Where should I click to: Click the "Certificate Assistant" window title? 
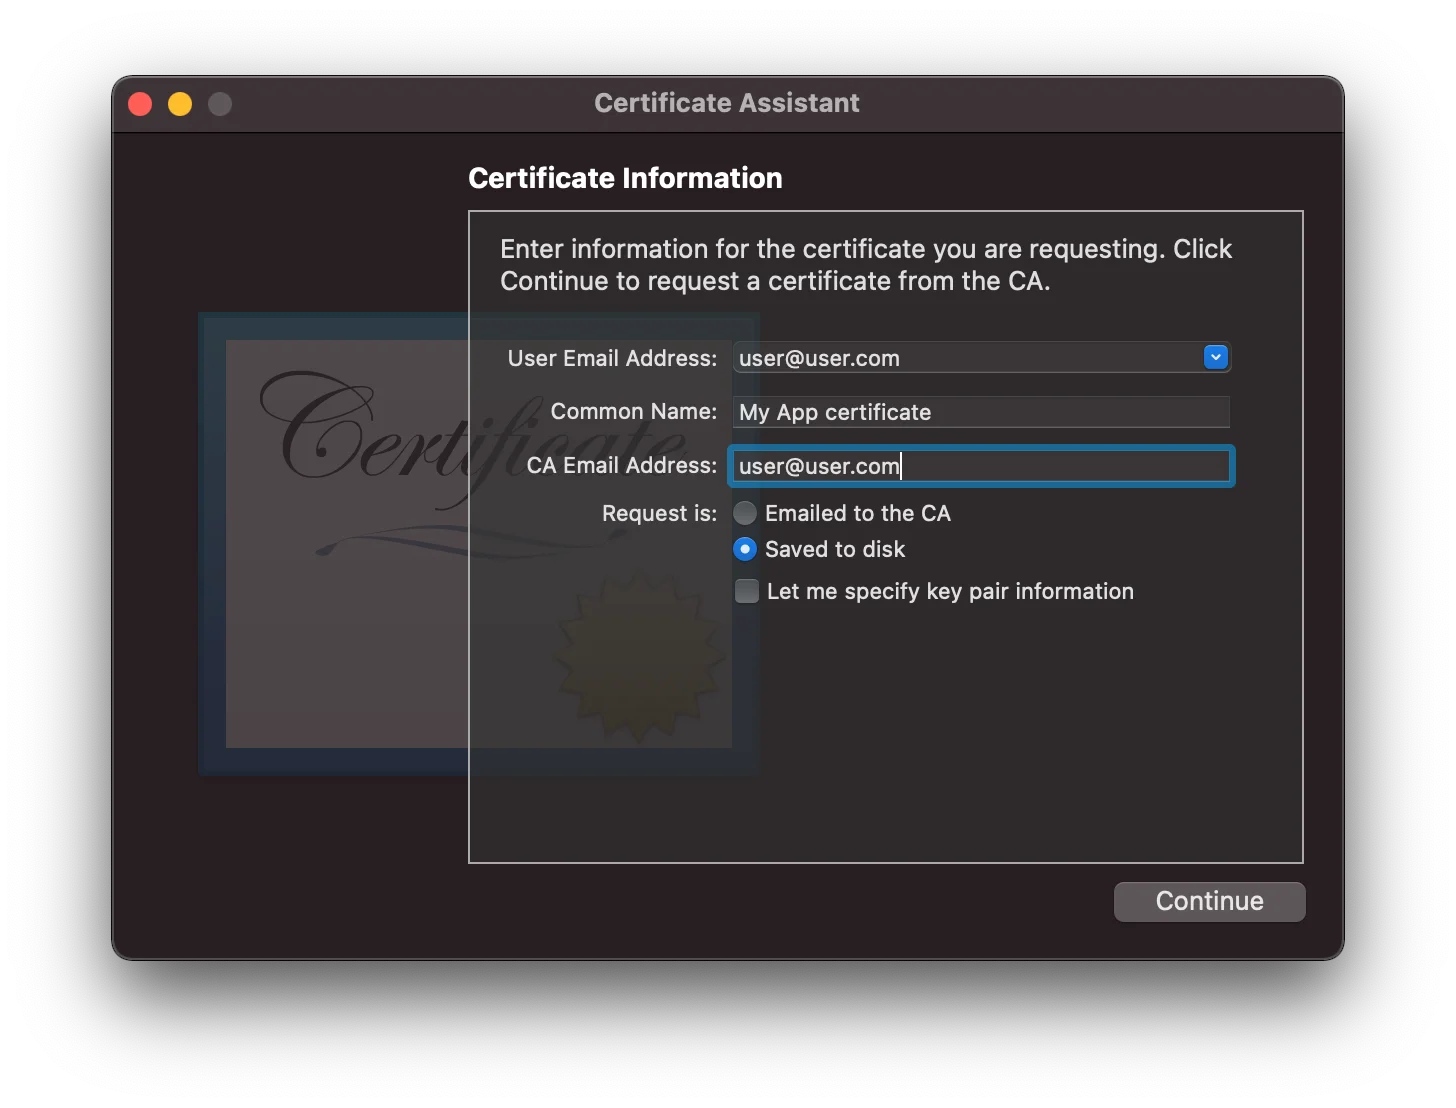coord(726,103)
